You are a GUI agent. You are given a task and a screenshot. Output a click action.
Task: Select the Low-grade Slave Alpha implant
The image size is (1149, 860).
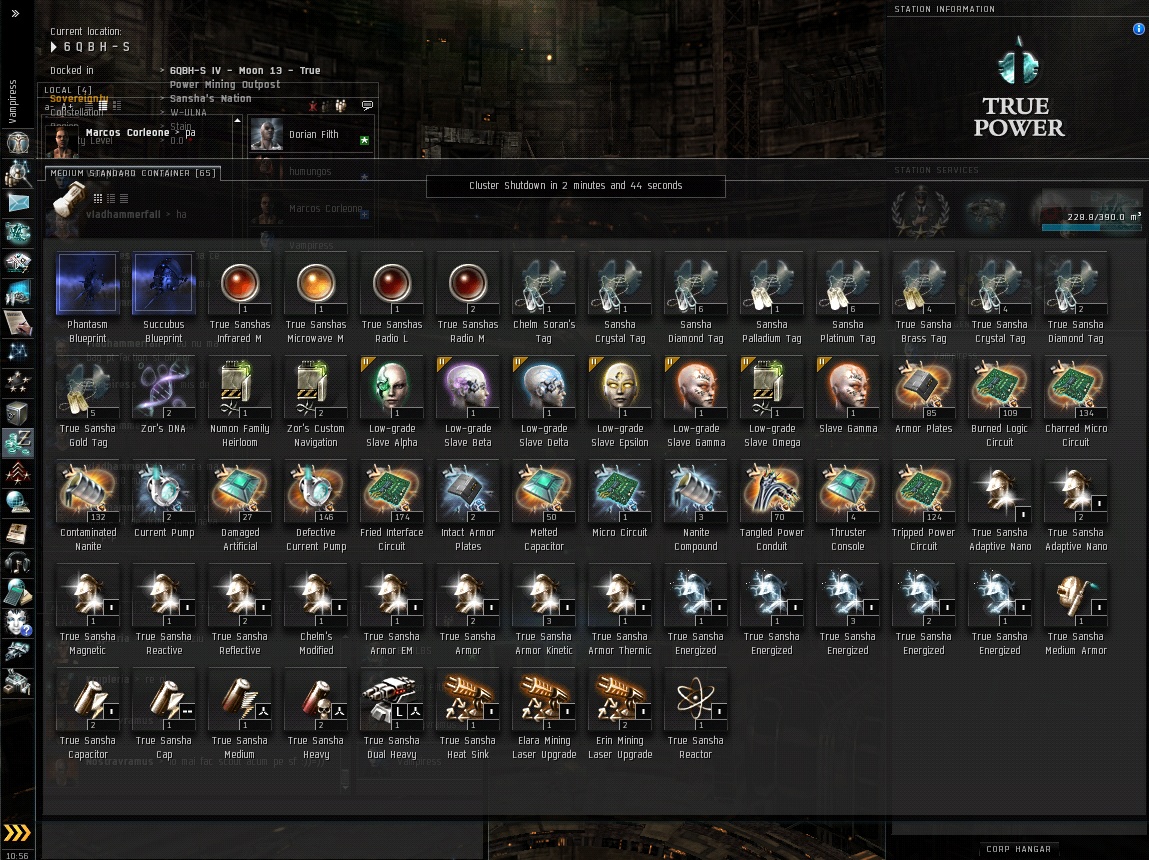coord(392,402)
